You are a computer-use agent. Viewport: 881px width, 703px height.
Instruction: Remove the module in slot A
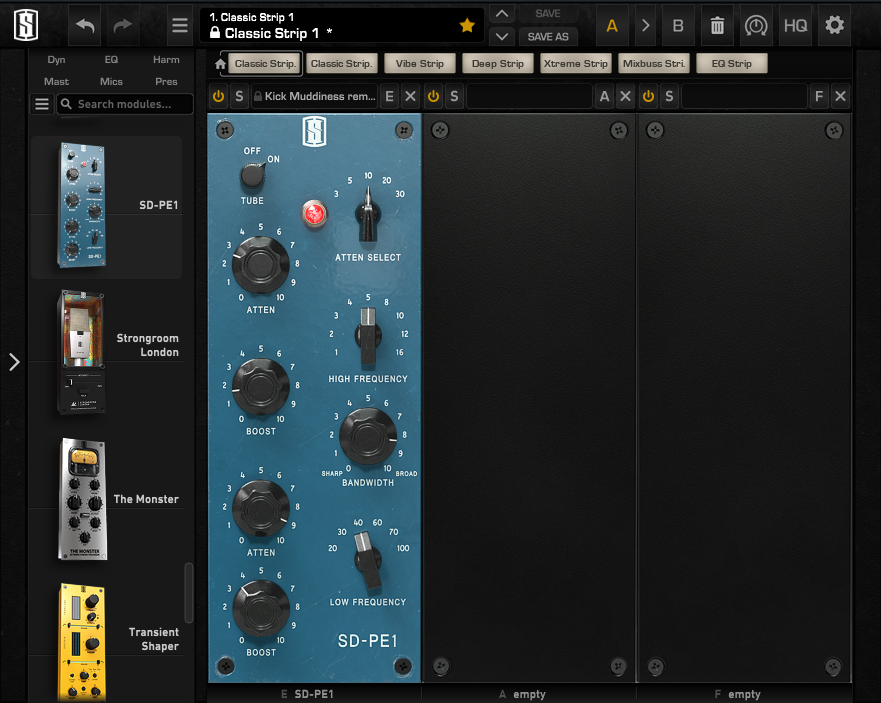tap(625, 96)
